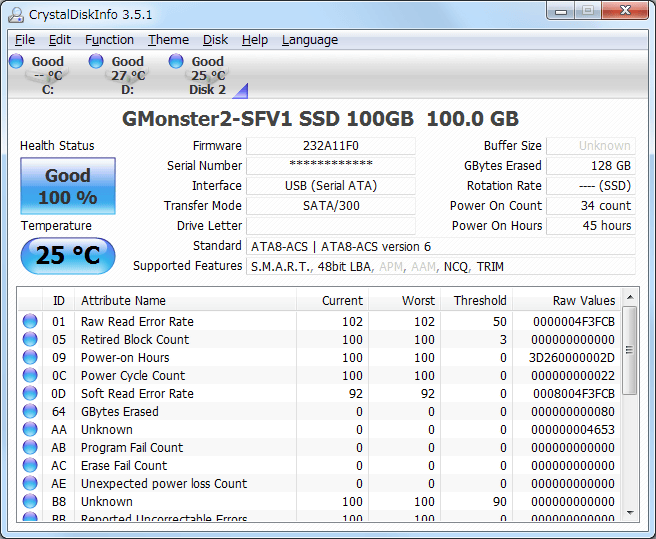Open the Theme menu
This screenshot has width=656, height=539.
tap(168, 40)
